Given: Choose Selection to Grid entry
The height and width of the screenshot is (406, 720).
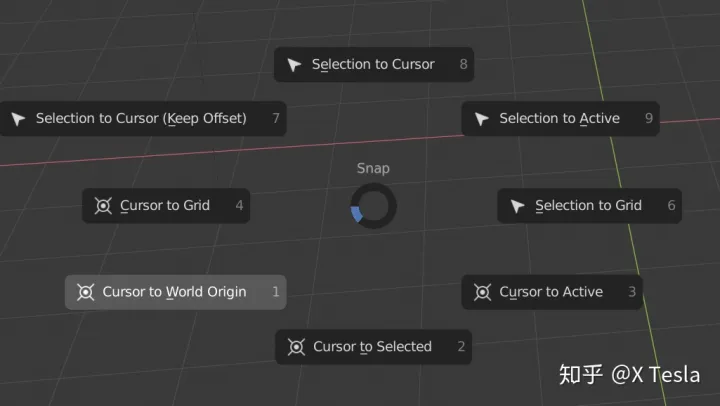Looking at the screenshot, I should pos(590,205).
